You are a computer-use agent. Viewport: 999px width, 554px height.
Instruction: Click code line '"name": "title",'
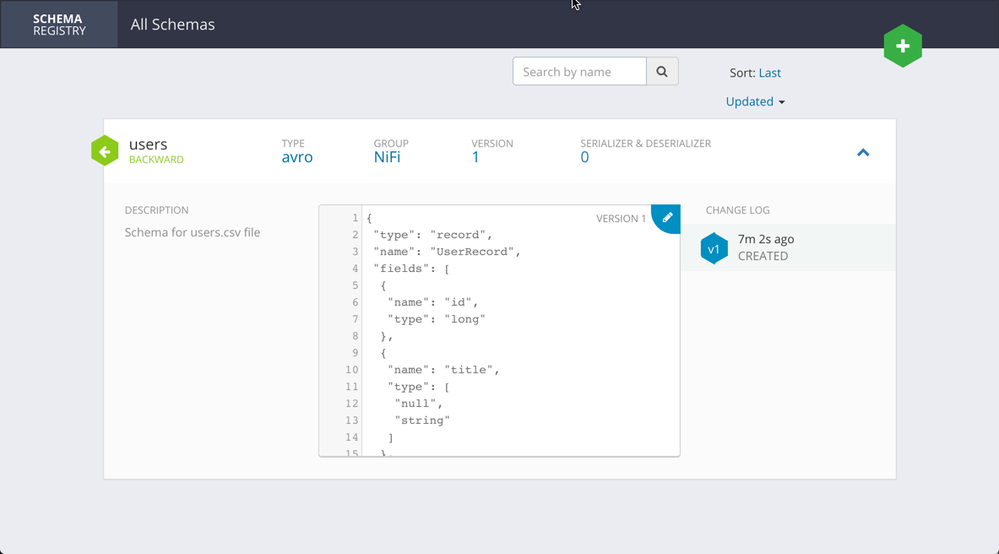(x=443, y=369)
